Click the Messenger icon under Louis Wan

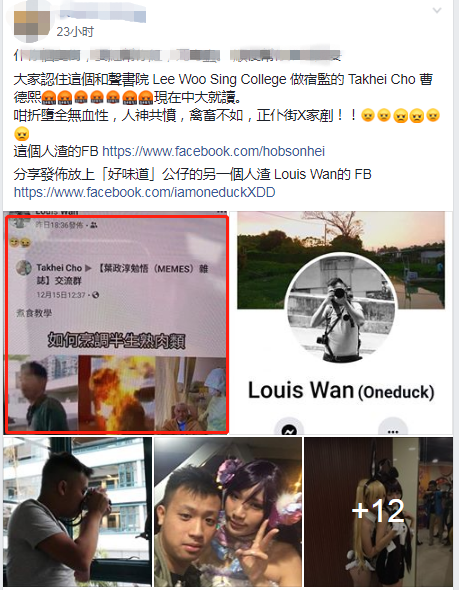[289, 428]
